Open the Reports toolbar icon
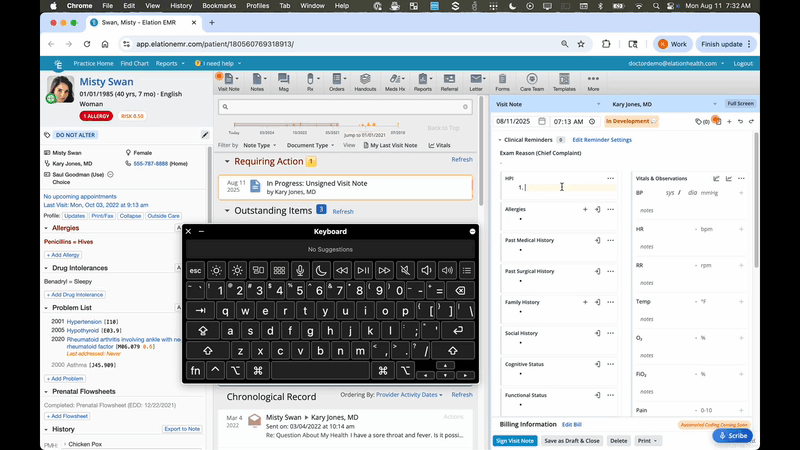This screenshot has width=800, height=450. [x=422, y=82]
